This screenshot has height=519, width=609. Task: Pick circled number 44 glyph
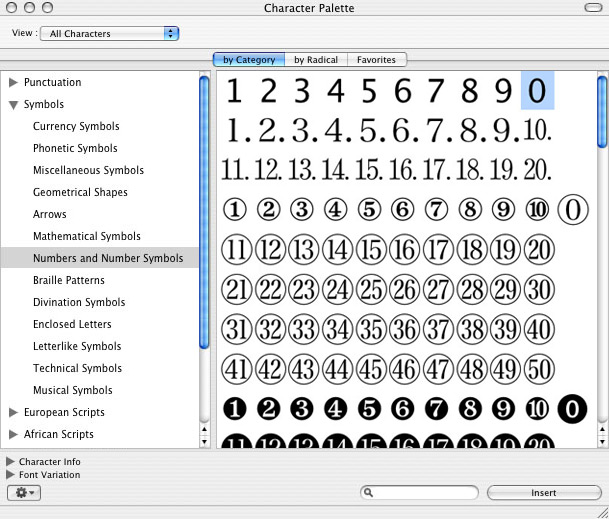pos(338,369)
